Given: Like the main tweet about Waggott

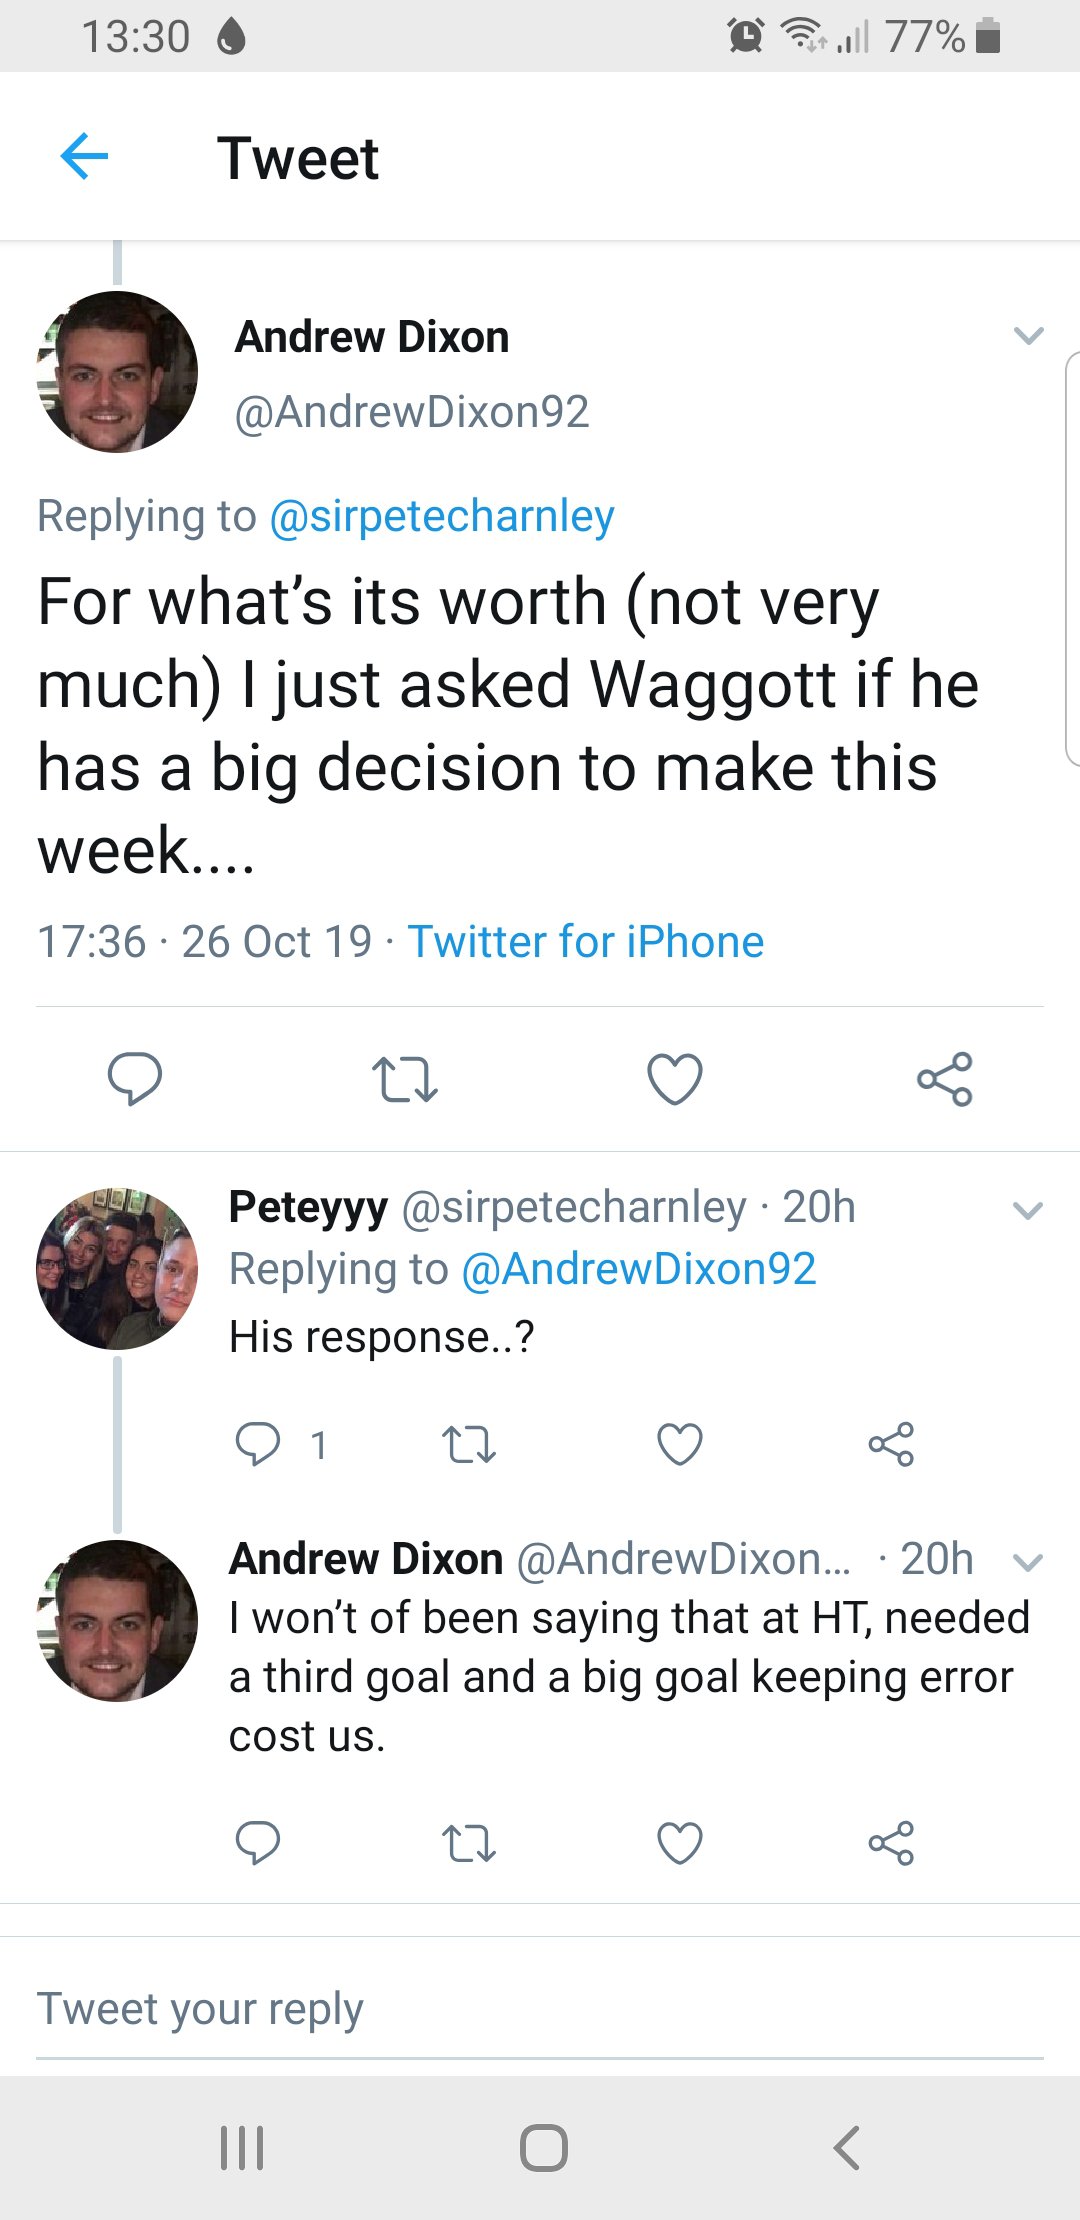Looking at the screenshot, I should coord(675,1079).
